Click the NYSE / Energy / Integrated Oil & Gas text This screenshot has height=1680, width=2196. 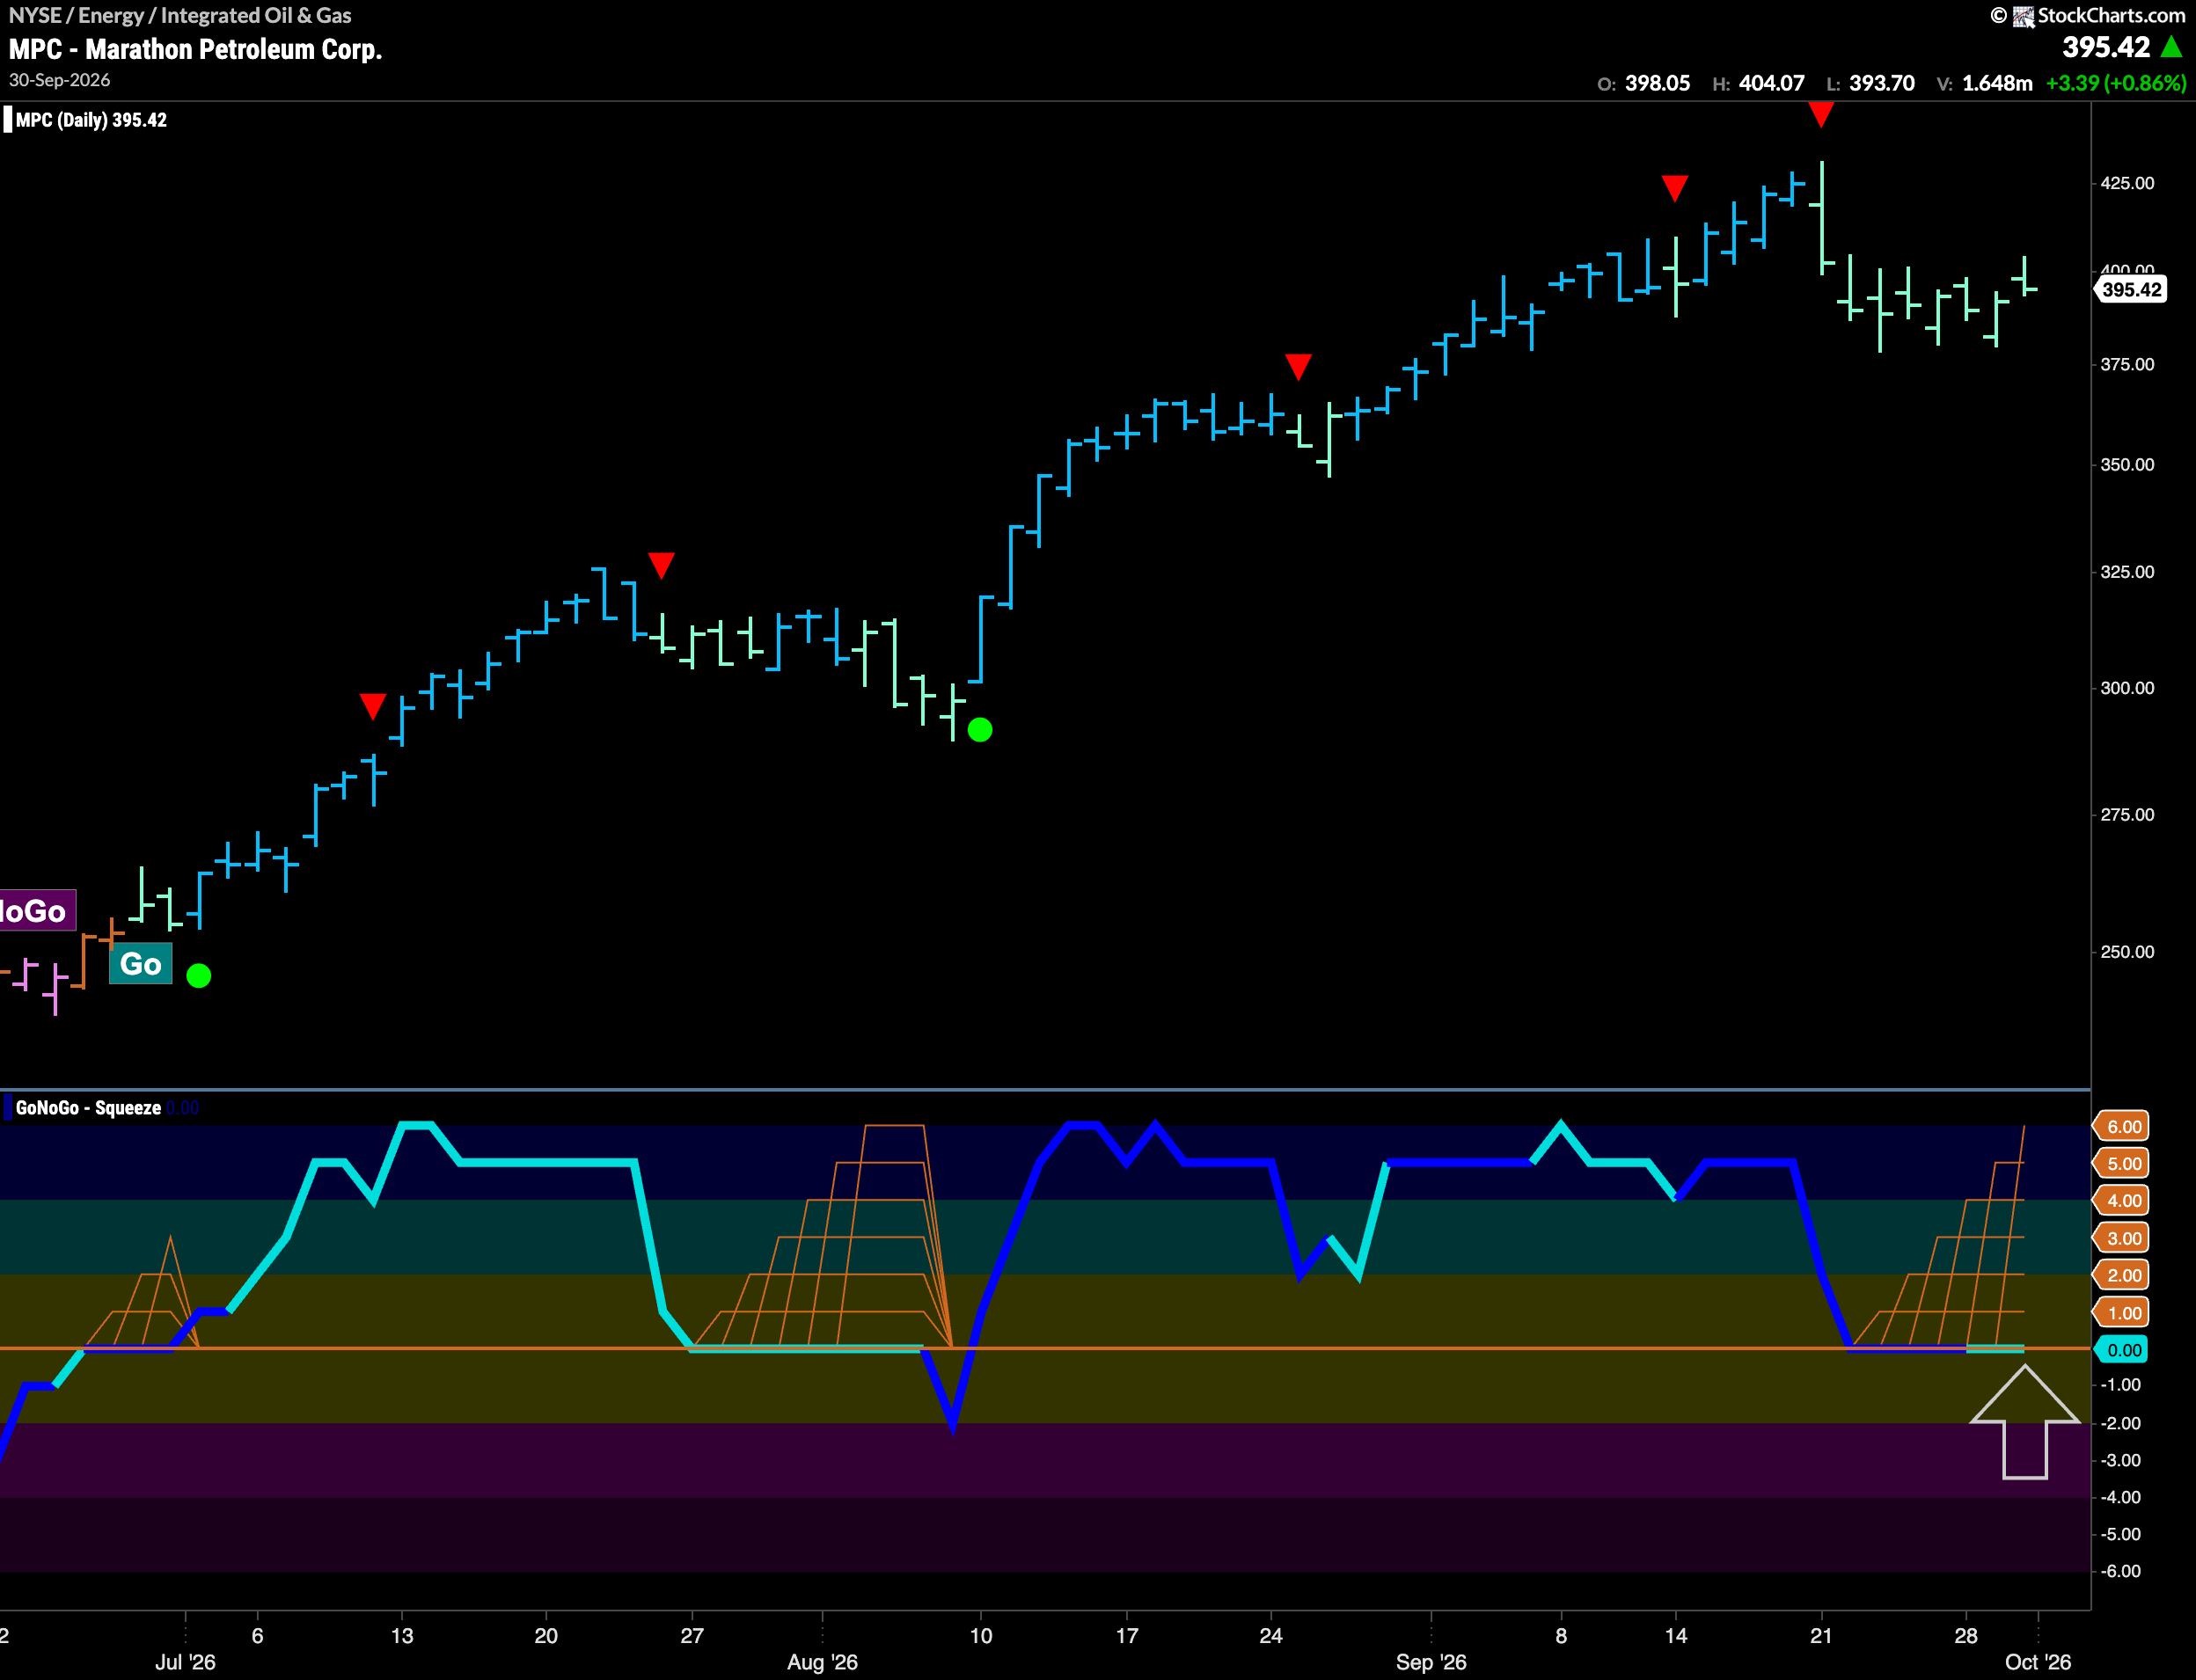coord(180,15)
